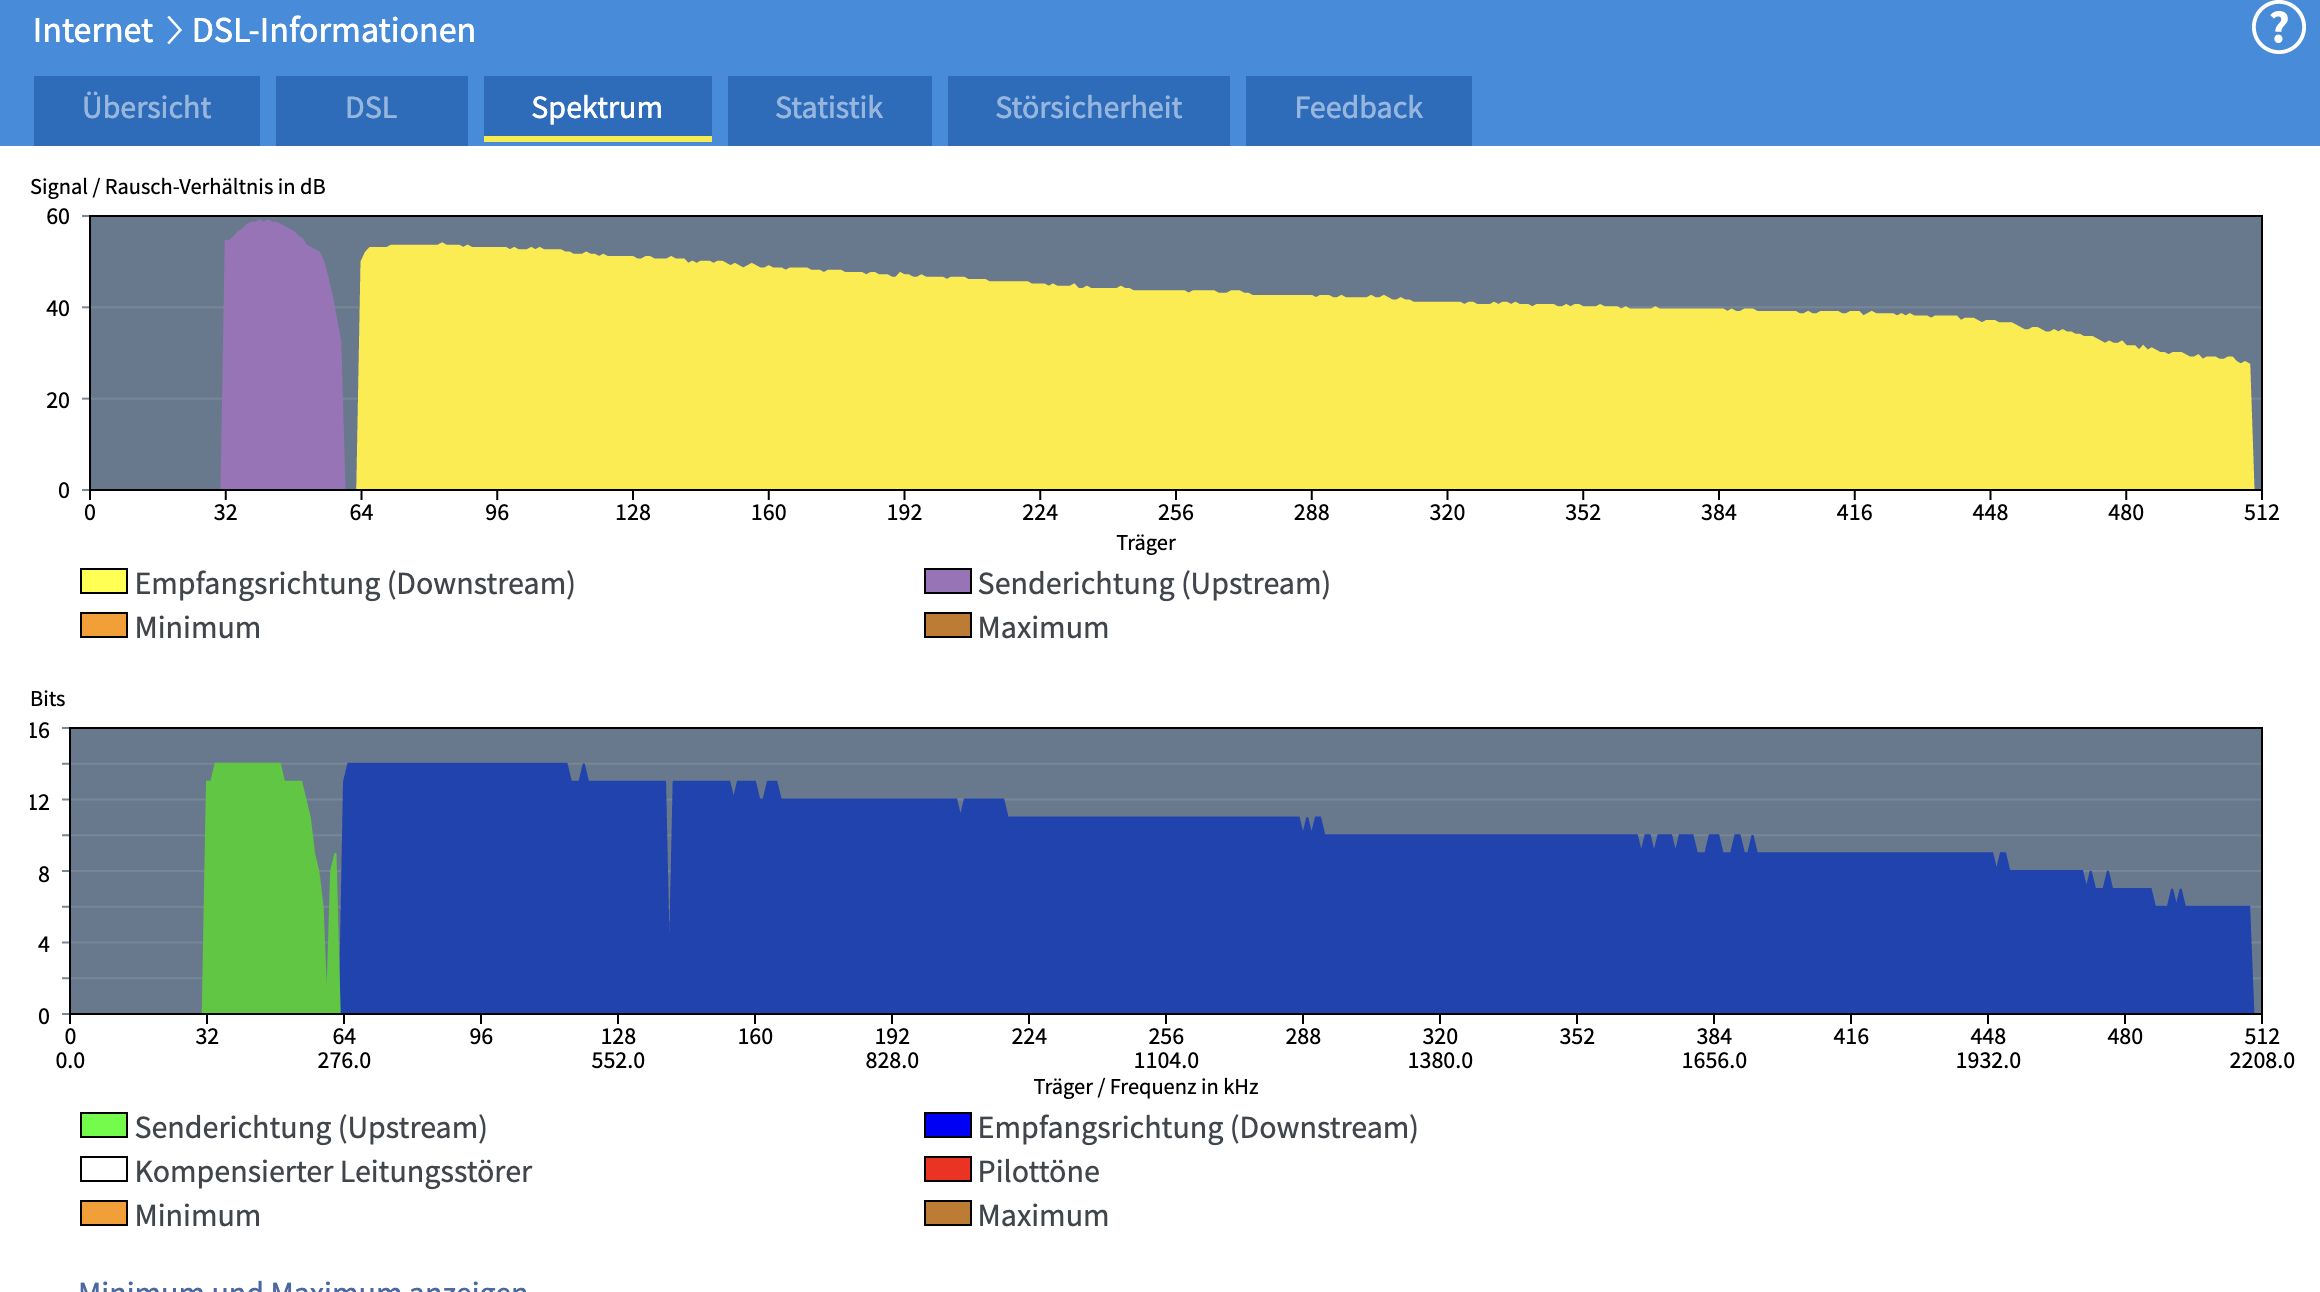2320x1292 pixels.
Task: Click the Internet breadcrumb link
Action: 93,30
